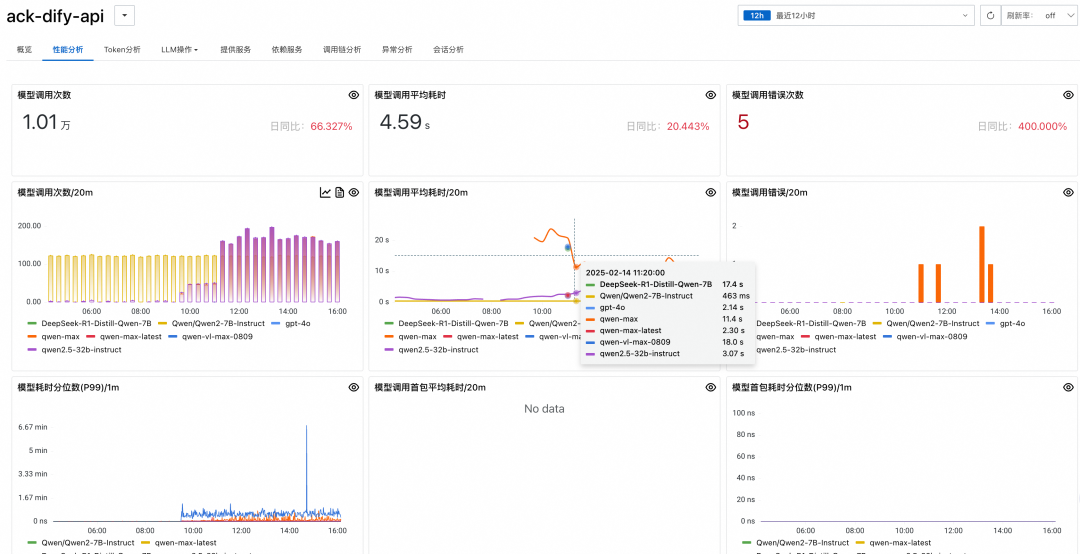Click eye icon on 模型调用首包平均耗时/20m panel
This screenshot has width=1080, height=554.
[710, 387]
